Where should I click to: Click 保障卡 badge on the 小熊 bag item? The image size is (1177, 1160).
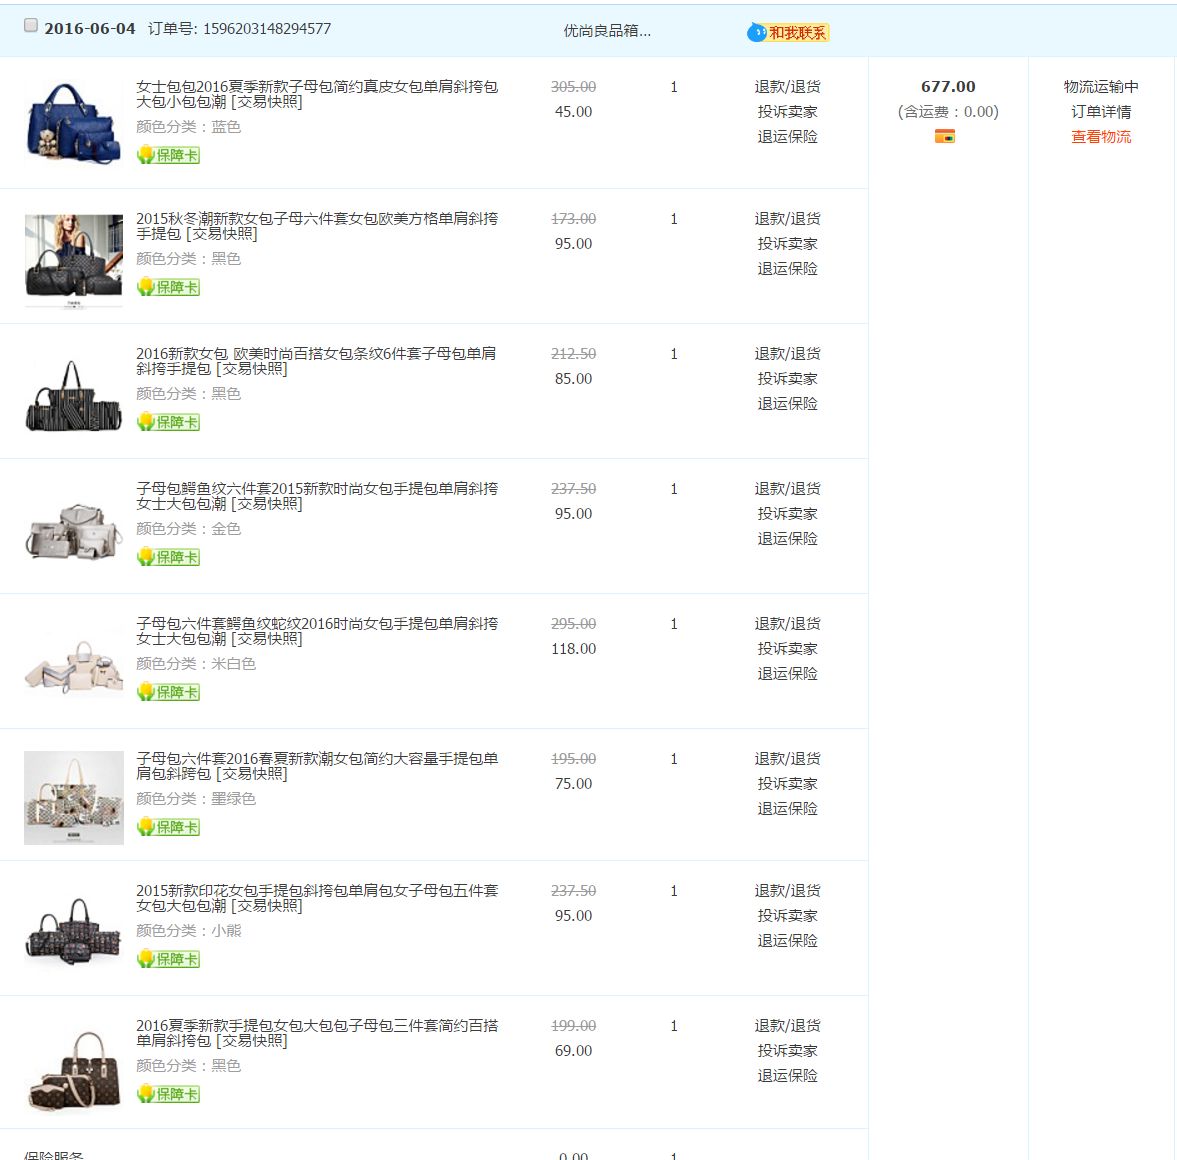168,960
